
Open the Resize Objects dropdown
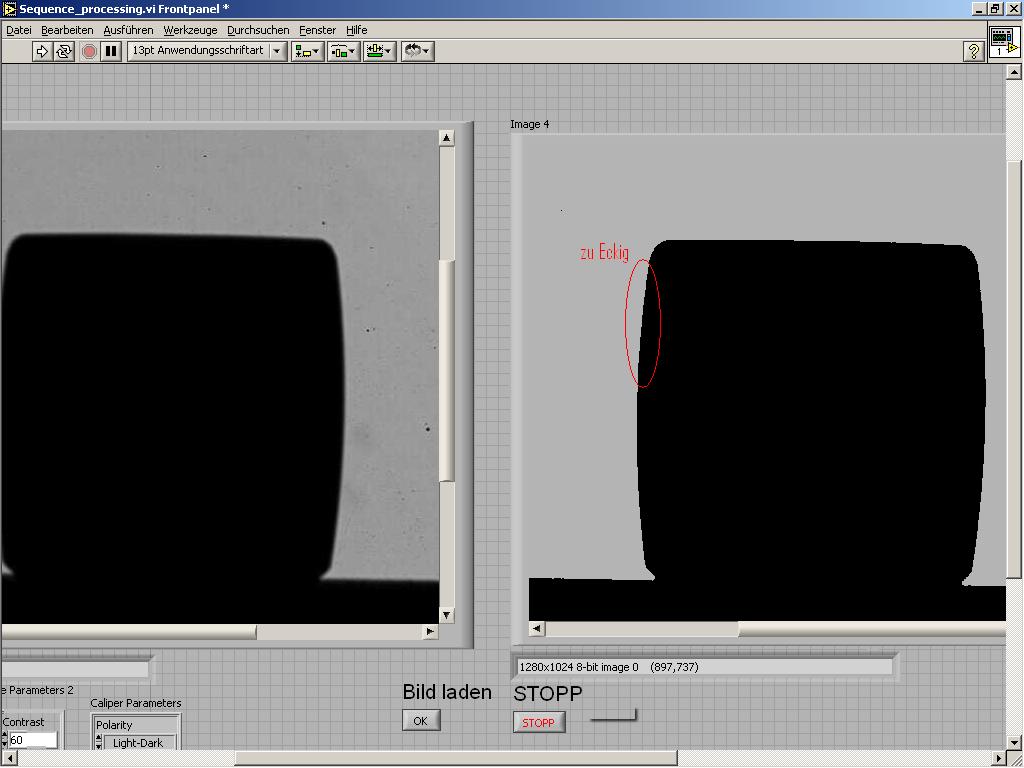point(379,51)
